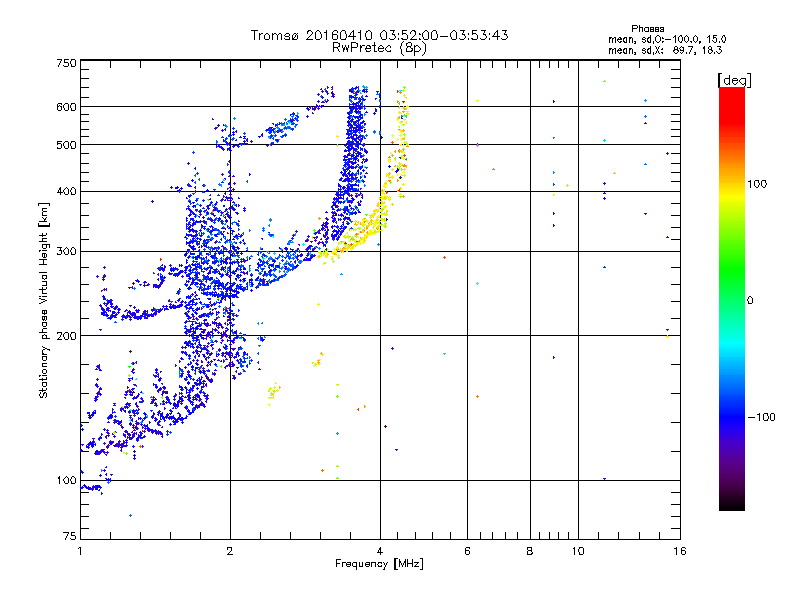
Task: Click the y-axis tick label '750'
Action: [x=66, y=63]
